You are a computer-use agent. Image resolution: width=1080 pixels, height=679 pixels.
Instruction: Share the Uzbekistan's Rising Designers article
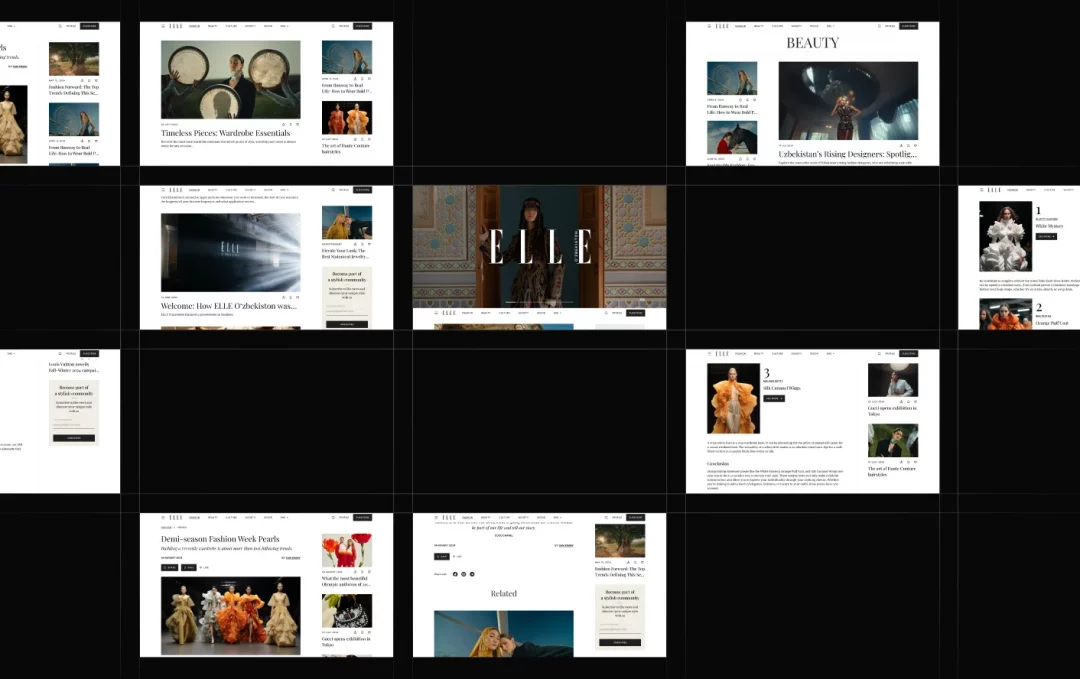tap(902, 145)
